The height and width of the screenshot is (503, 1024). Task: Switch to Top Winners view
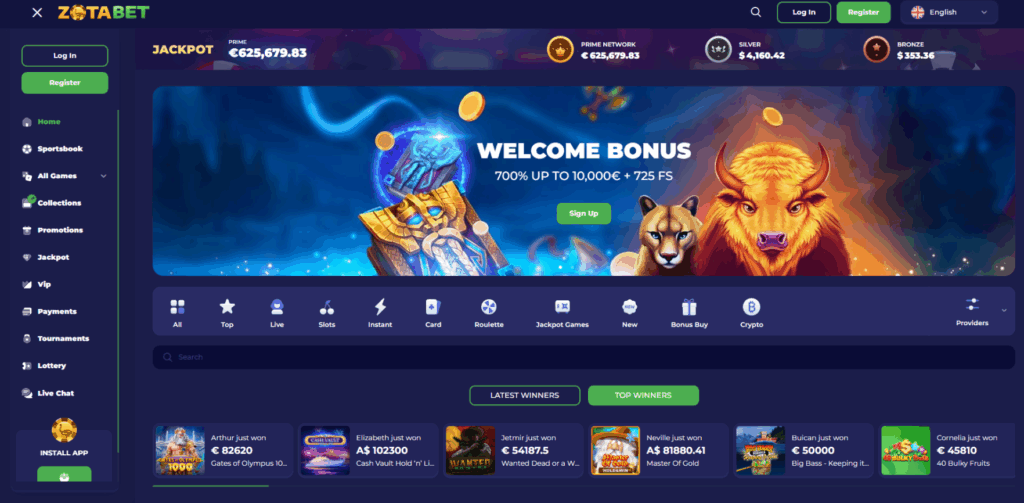pyautogui.click(x=643, y=395)
